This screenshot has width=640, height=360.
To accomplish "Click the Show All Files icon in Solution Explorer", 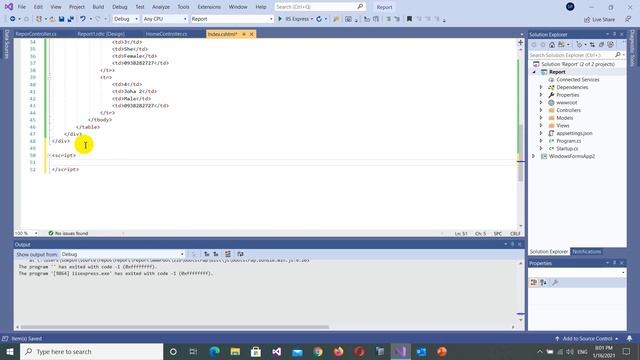I will [611, 44].
